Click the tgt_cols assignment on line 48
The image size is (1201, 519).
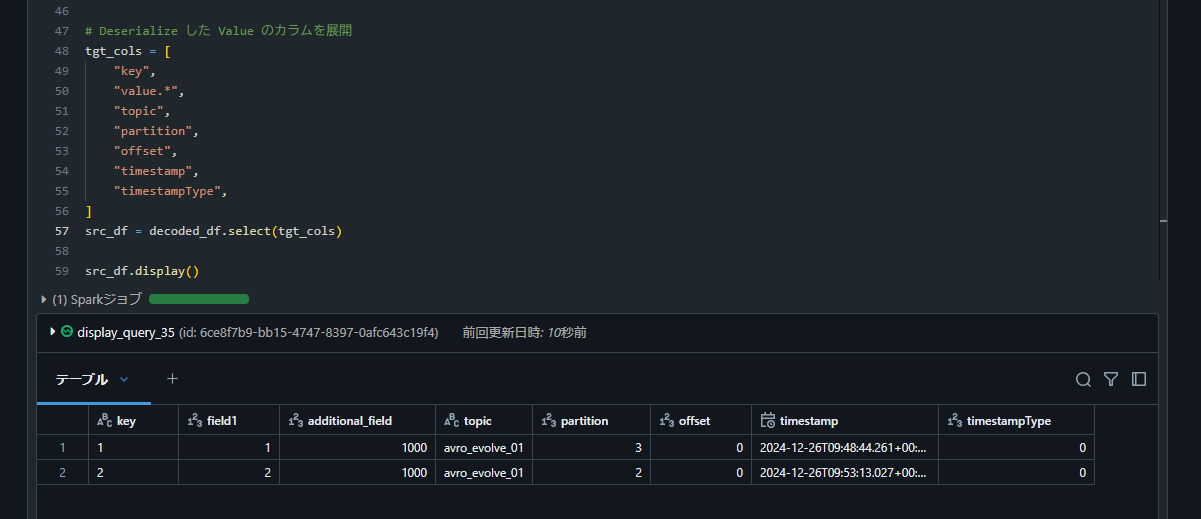pos(128,51)
